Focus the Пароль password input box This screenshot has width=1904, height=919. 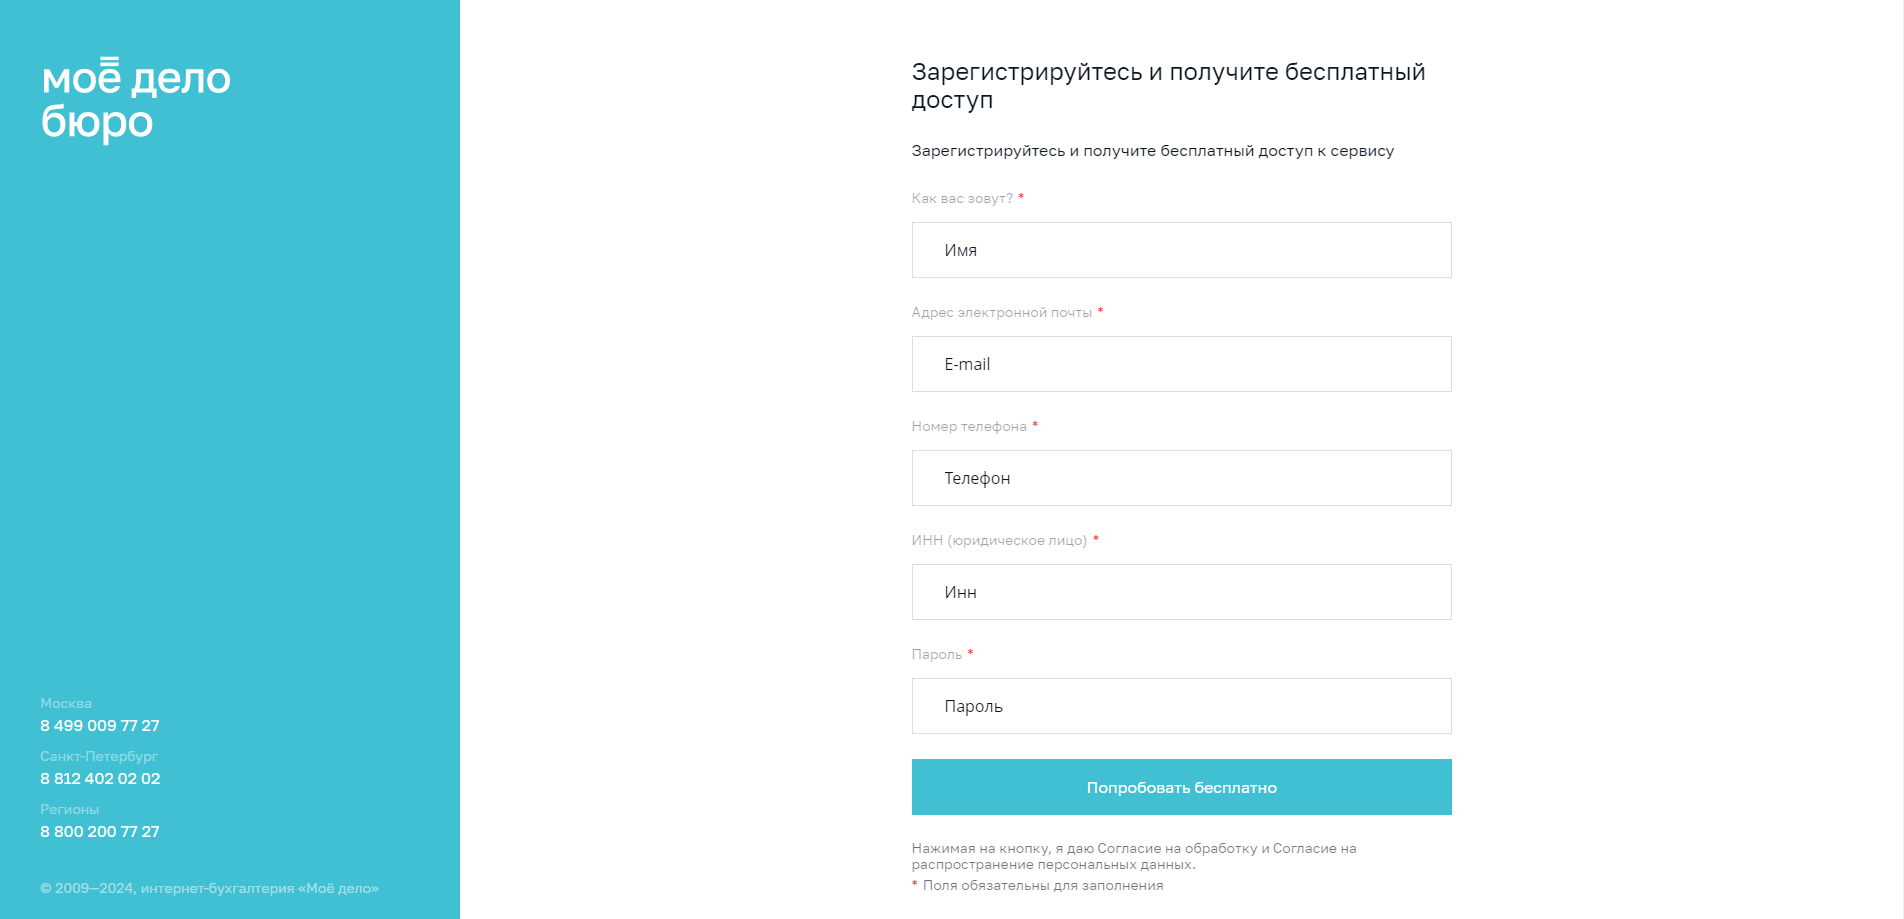click(x=1181, y=706)
